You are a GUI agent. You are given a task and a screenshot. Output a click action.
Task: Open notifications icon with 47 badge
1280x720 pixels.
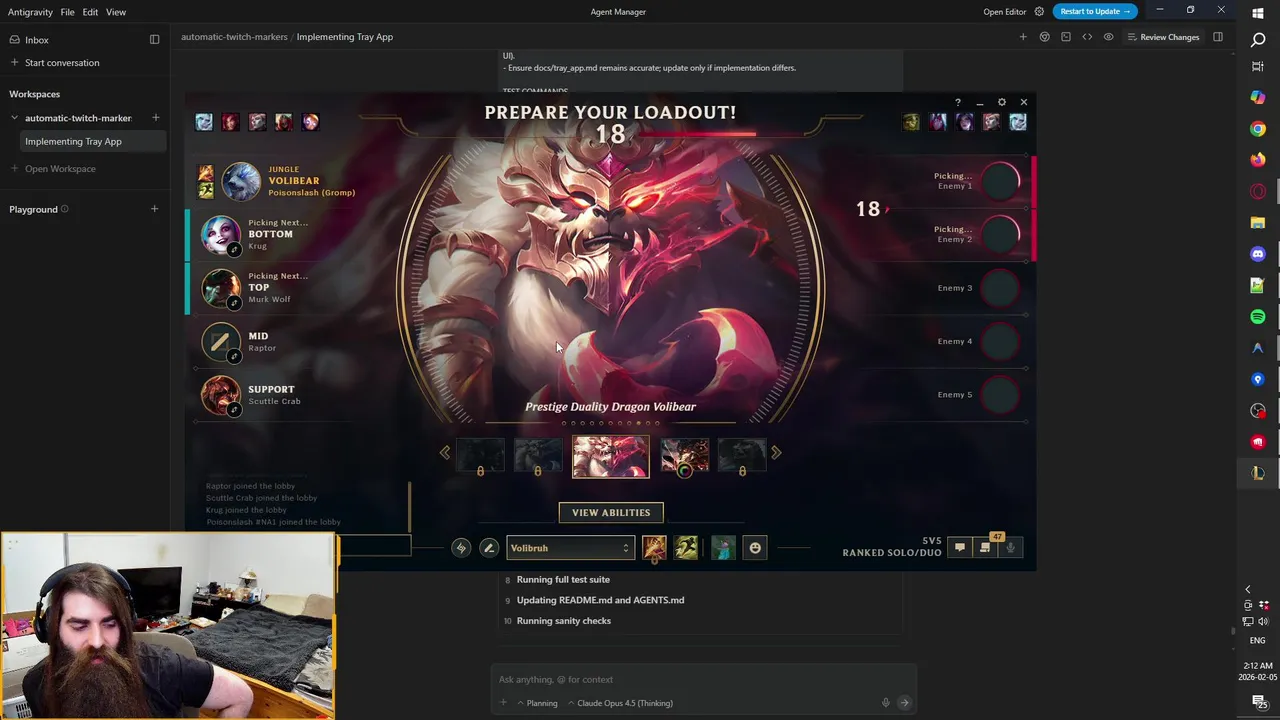click(x=985, y=547)
